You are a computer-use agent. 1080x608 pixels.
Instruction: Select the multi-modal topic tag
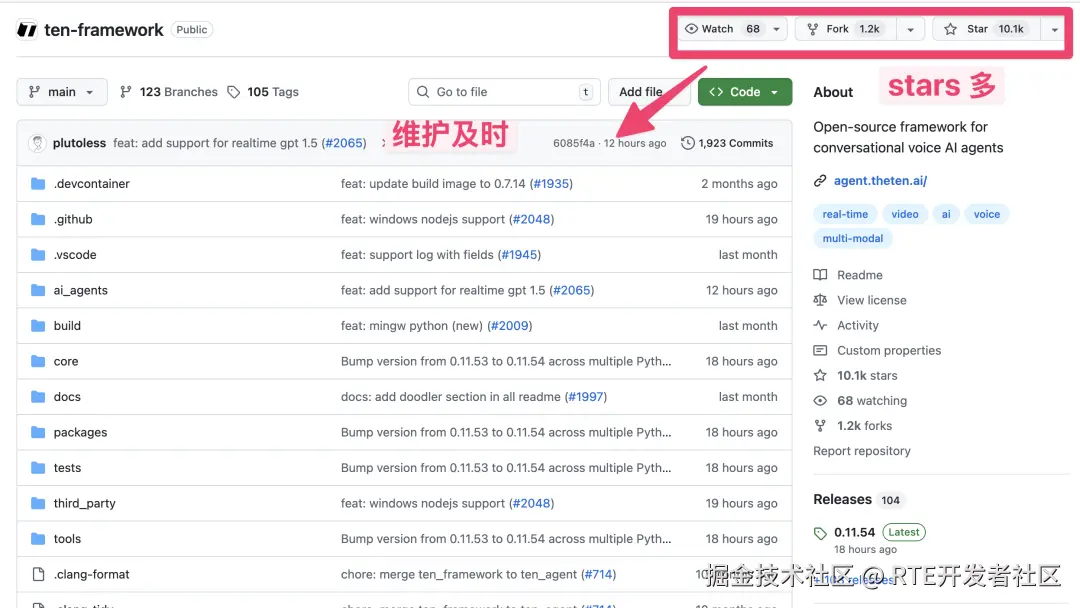click(x=853, y=238)
